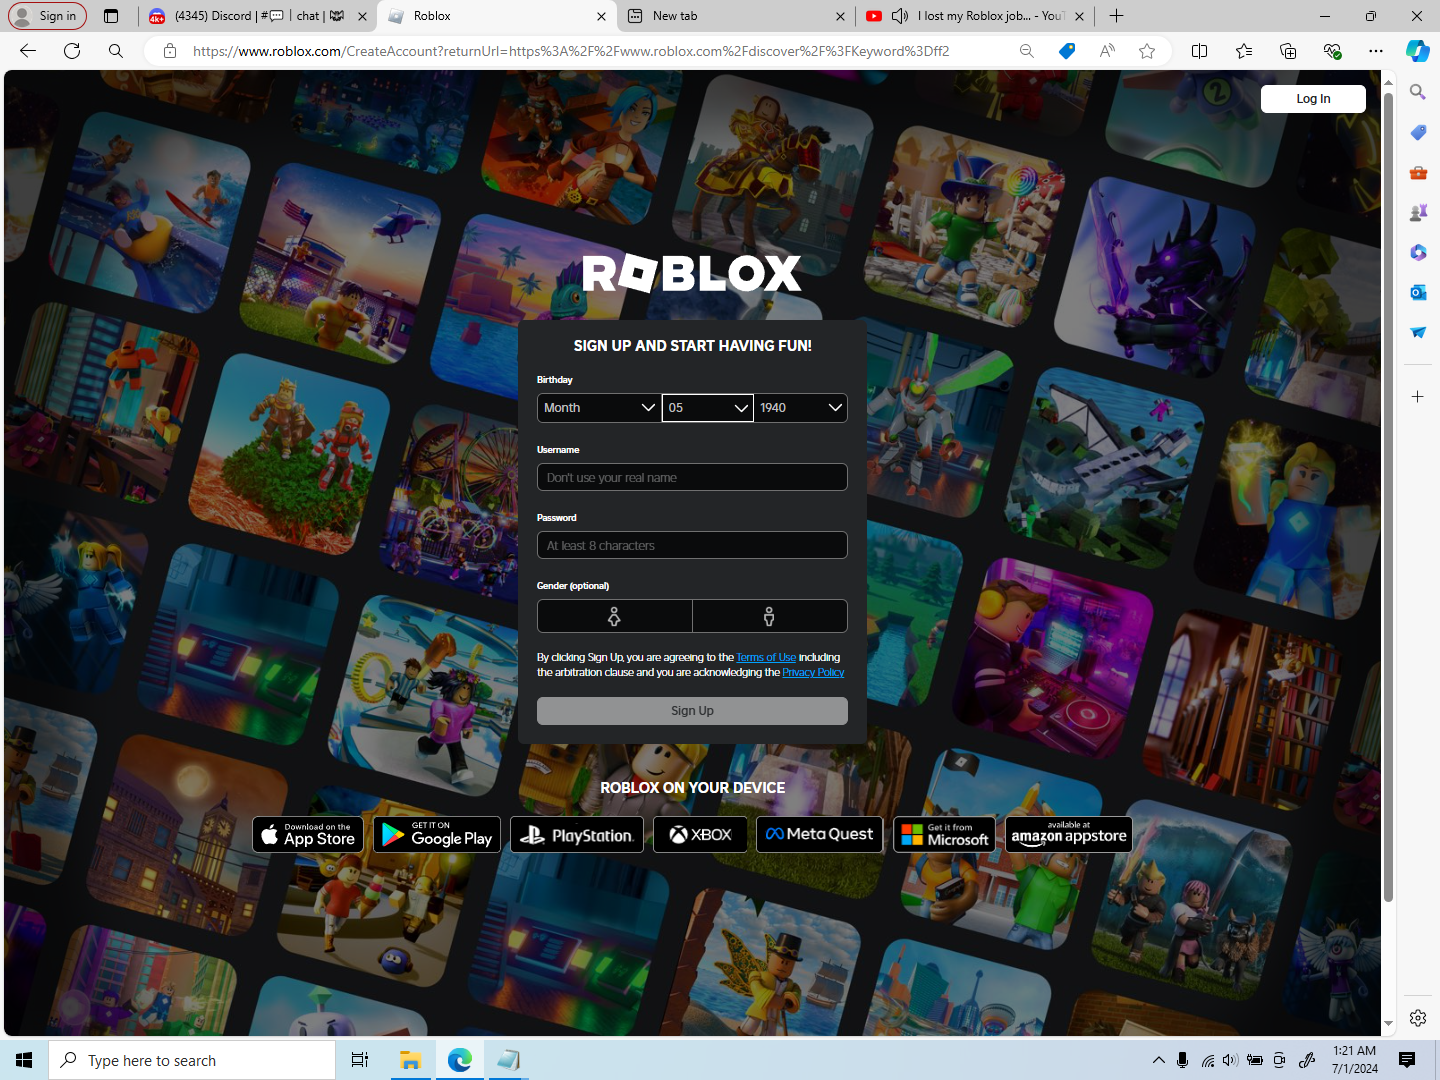The height and width of the screenshot is (1080, 1440).
Task: Focus the Password input field
Action: pos(692,545)
